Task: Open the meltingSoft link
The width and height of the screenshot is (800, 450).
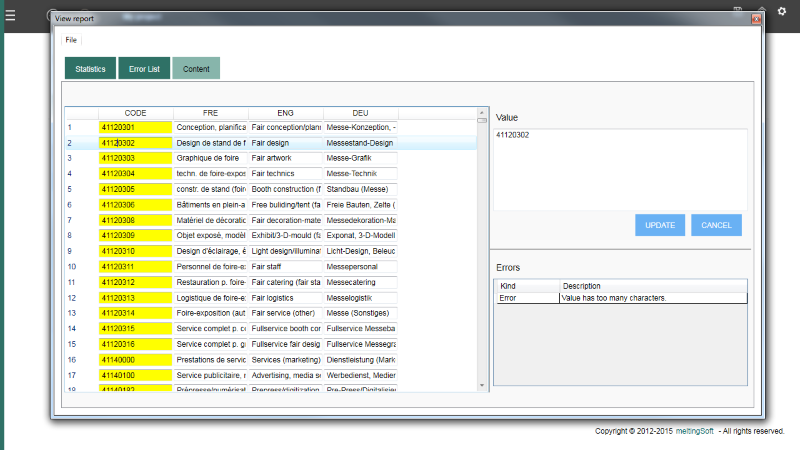Action: [694, 431]
